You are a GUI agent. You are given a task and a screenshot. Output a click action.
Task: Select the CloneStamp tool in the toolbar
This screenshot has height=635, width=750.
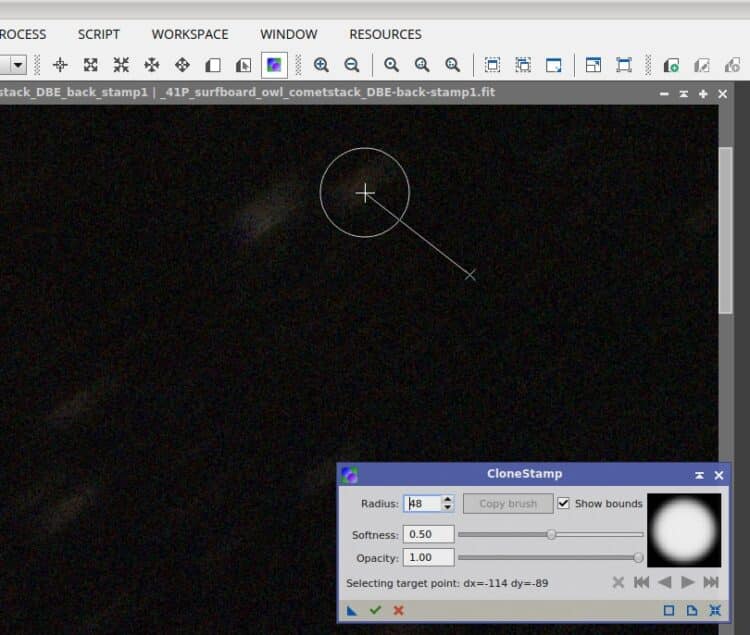(x=274, y=65)
